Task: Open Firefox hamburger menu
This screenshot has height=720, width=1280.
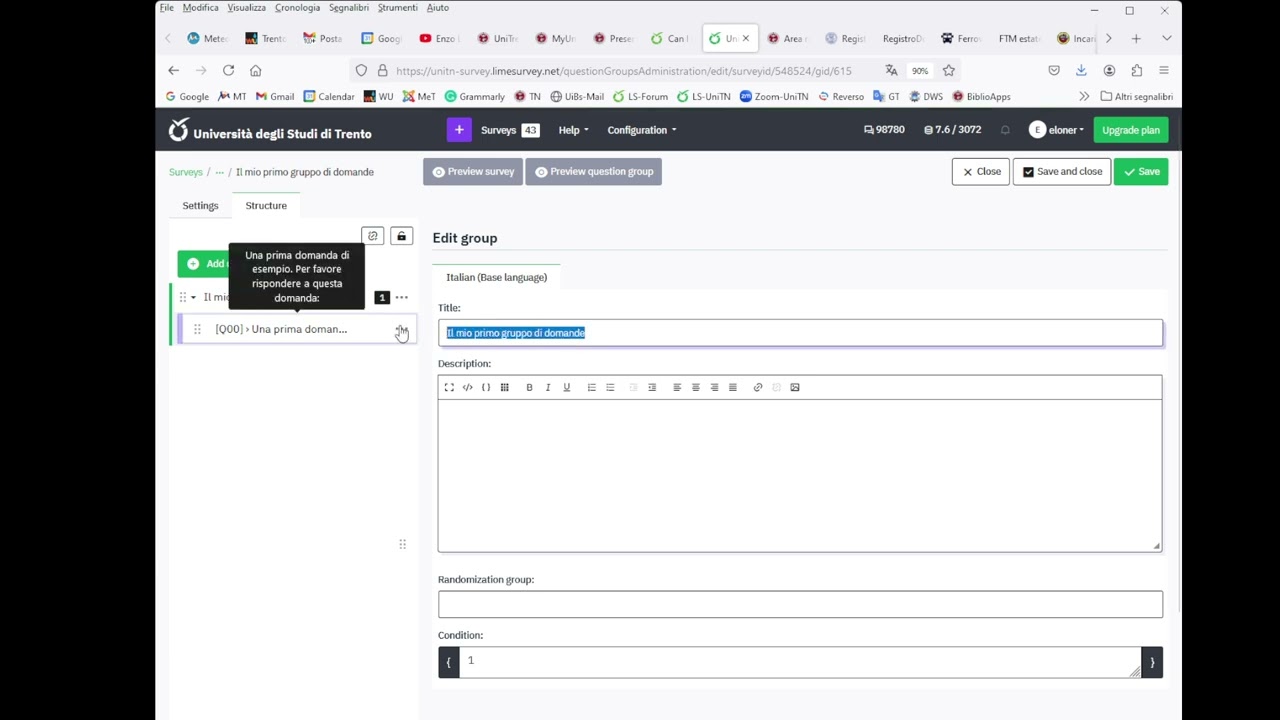Action: (x=1164, y=70)
